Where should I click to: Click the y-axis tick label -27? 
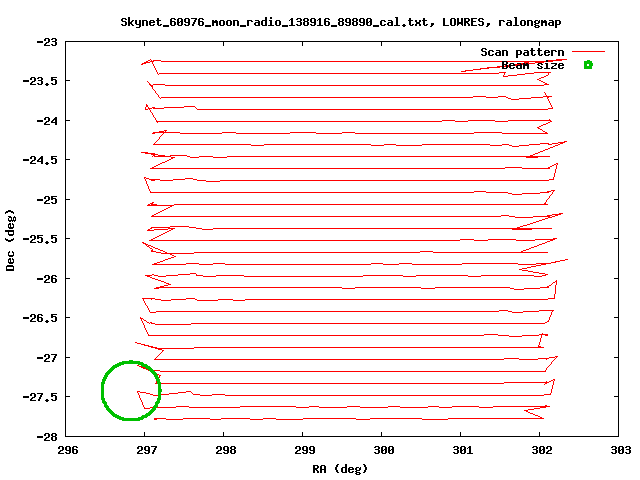47,357
